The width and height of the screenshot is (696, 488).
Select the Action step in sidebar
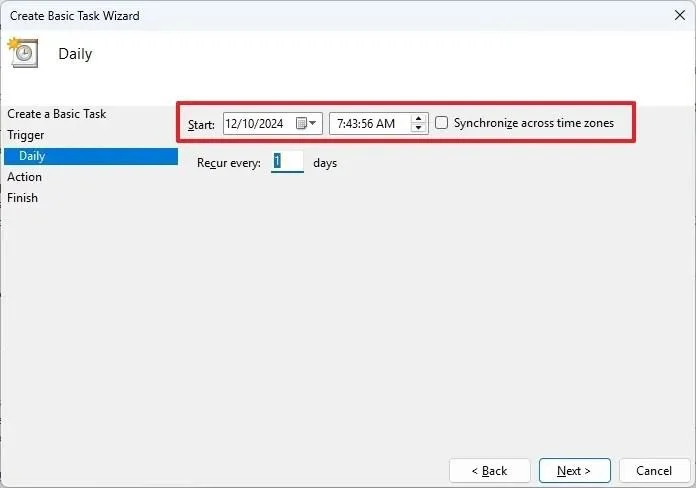[x=24, y=177]
